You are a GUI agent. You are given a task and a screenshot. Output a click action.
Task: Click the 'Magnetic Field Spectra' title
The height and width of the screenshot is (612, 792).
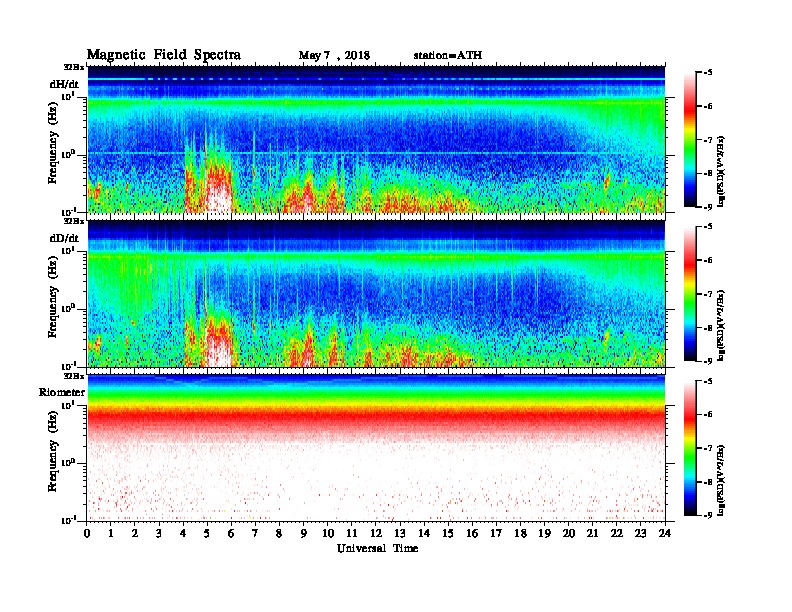point(164,55)
